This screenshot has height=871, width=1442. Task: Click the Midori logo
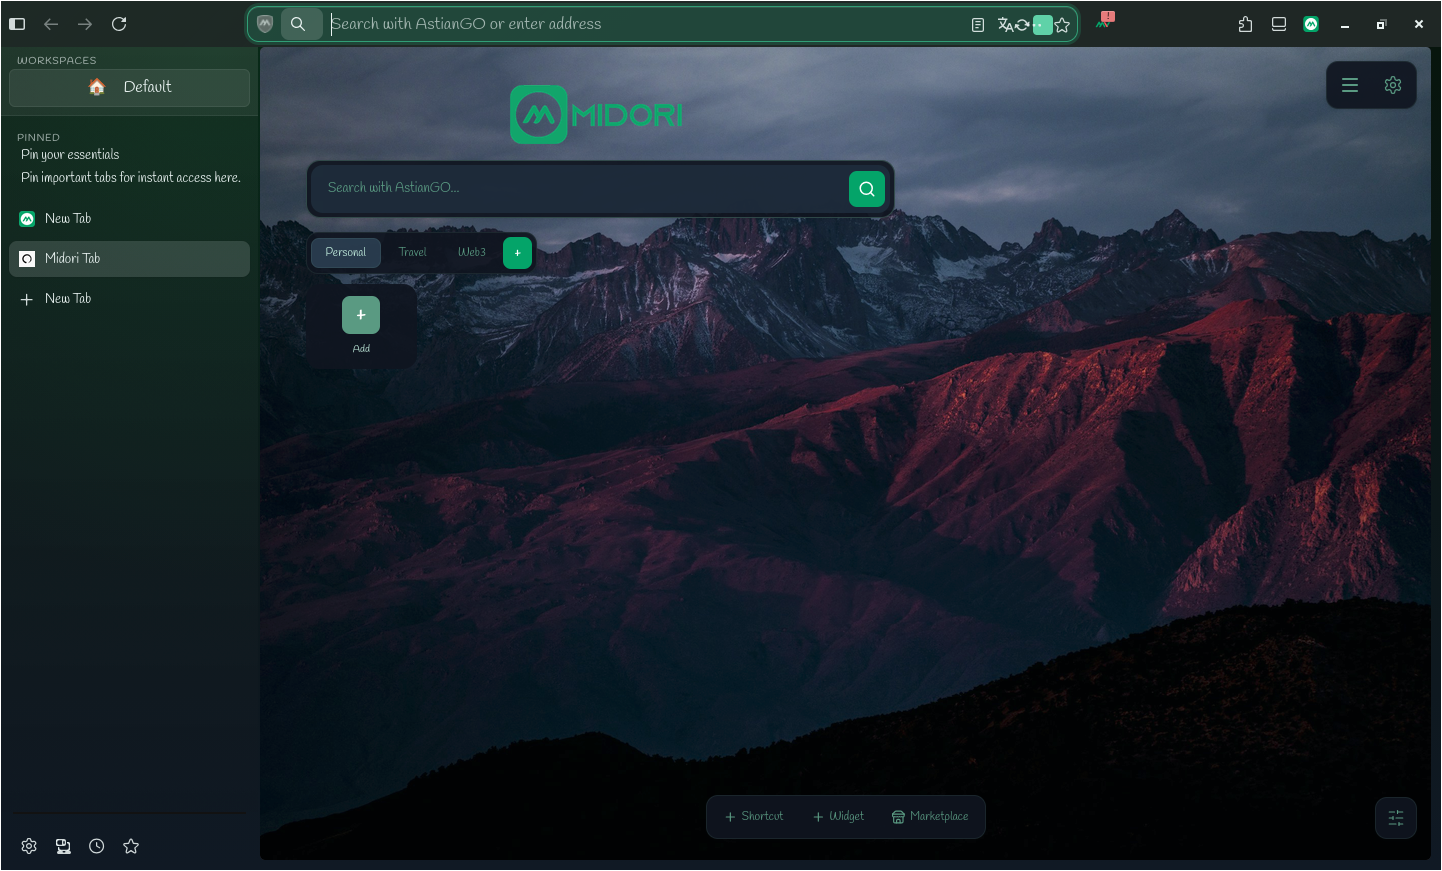[597, 115]
